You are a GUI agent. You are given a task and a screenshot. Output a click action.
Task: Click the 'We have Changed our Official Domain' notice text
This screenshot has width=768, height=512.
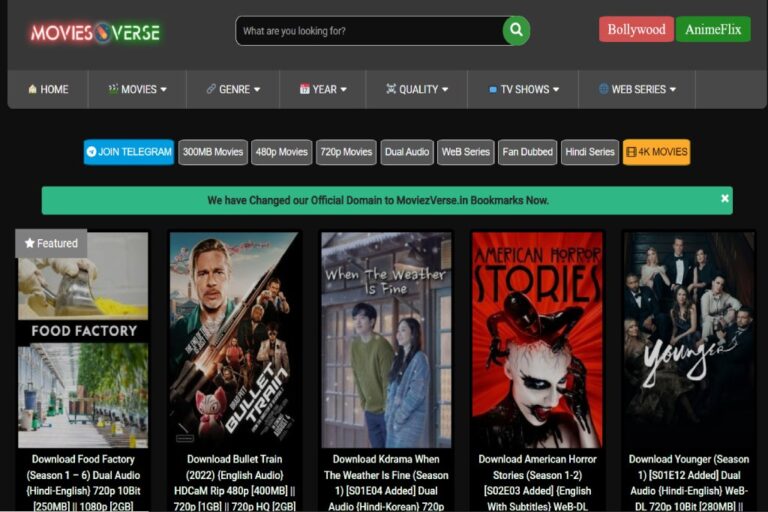click(x=378, y=200)
